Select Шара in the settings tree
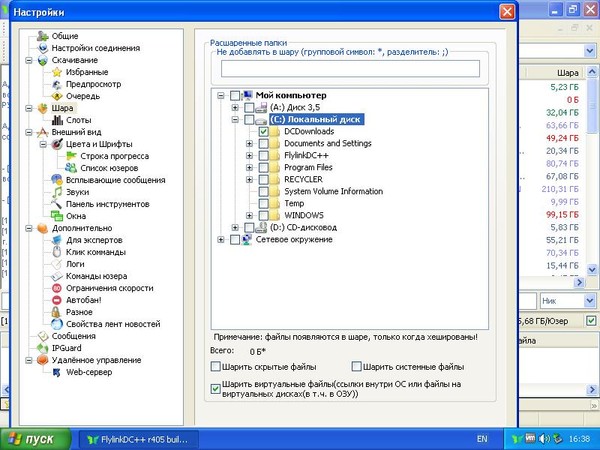The width and height of the screenshot is (600, 450). pos(62,108)
